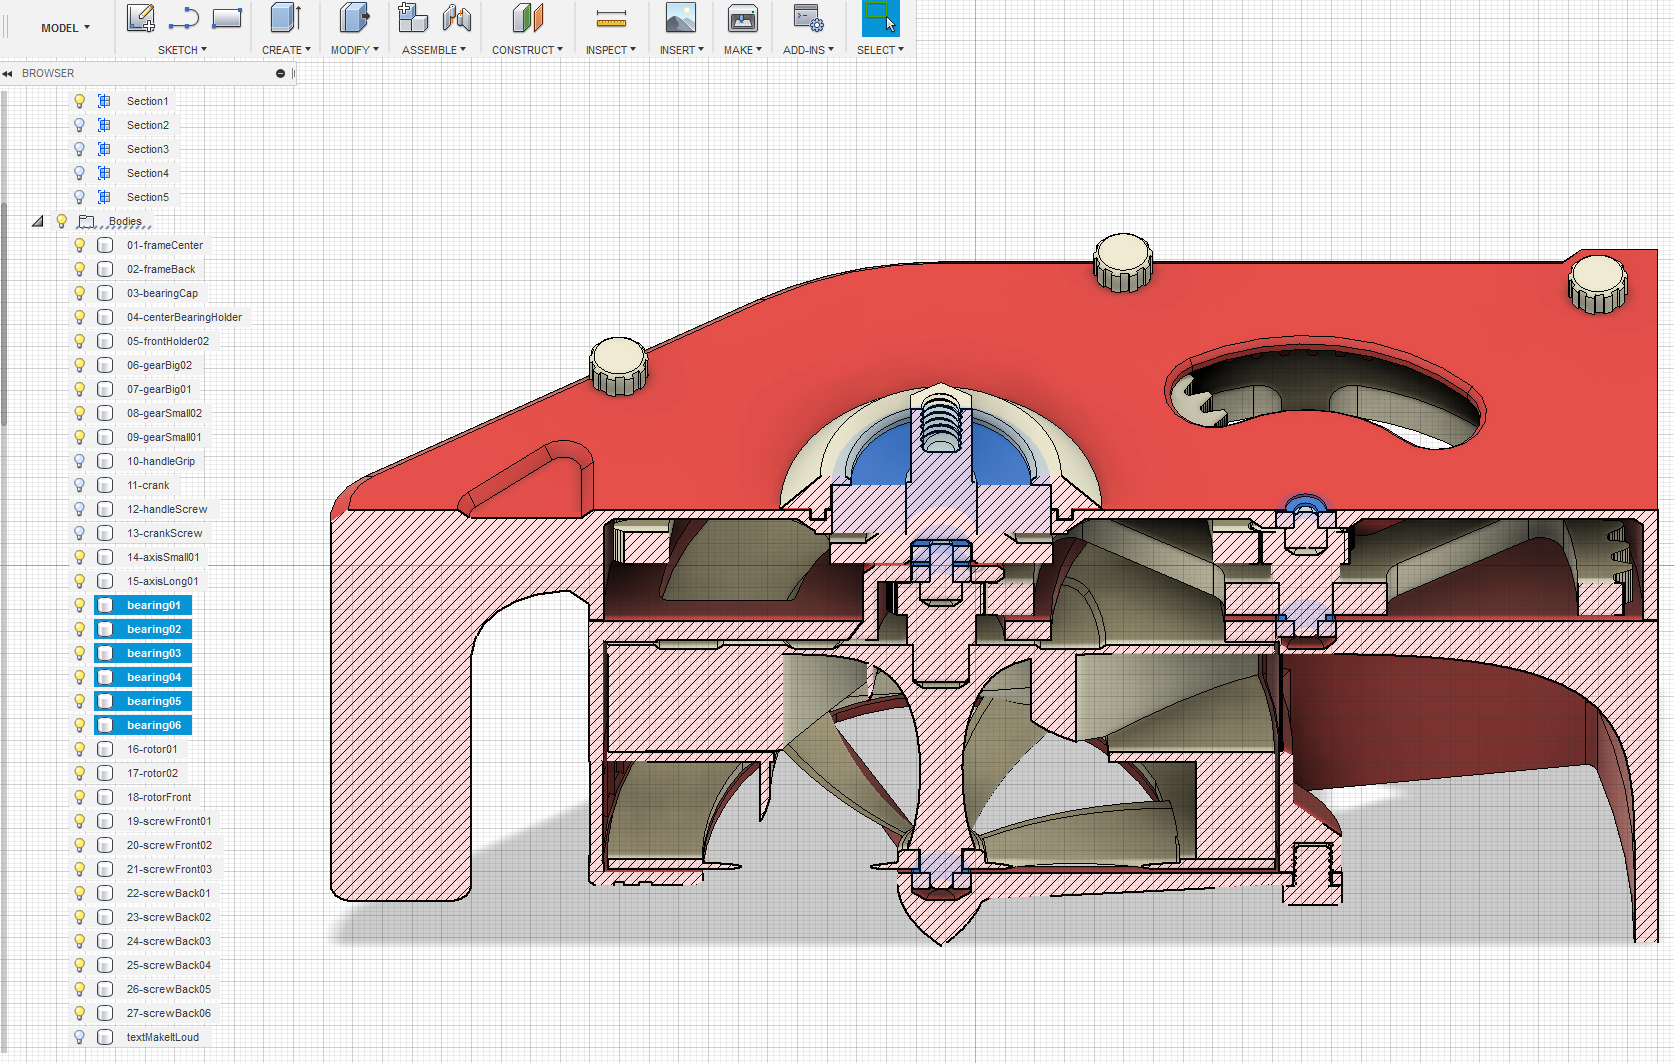Click the 3D Print icon in Make
1674x1063 pixels.
(x=743, y=18)
